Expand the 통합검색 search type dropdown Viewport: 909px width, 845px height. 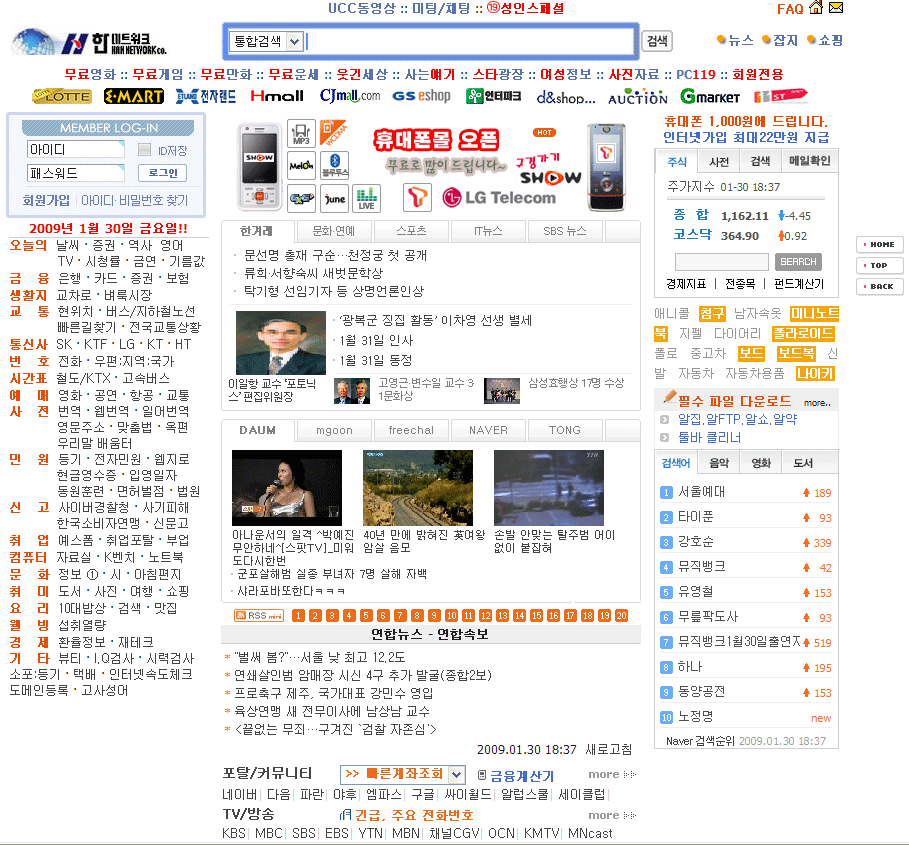294,41
